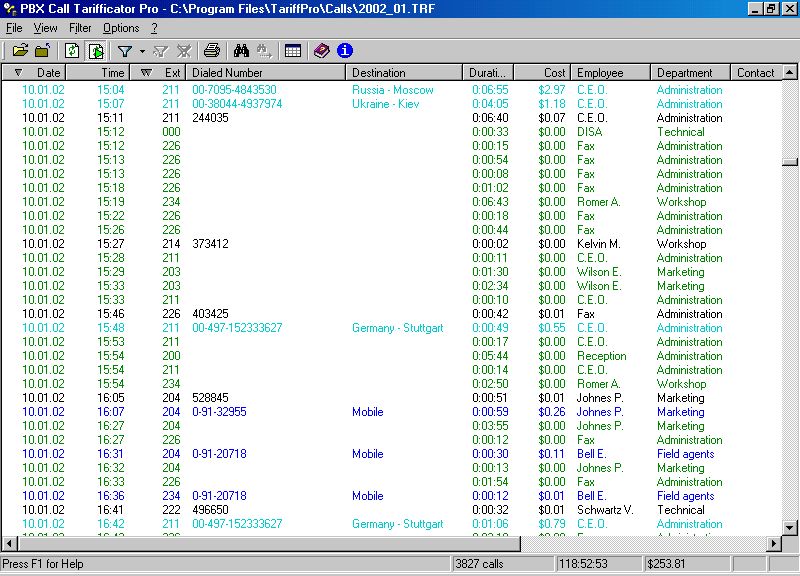Click the Employee column header
Image resolution: width=800 pixels, height=576 pixels.
[611, 73]
